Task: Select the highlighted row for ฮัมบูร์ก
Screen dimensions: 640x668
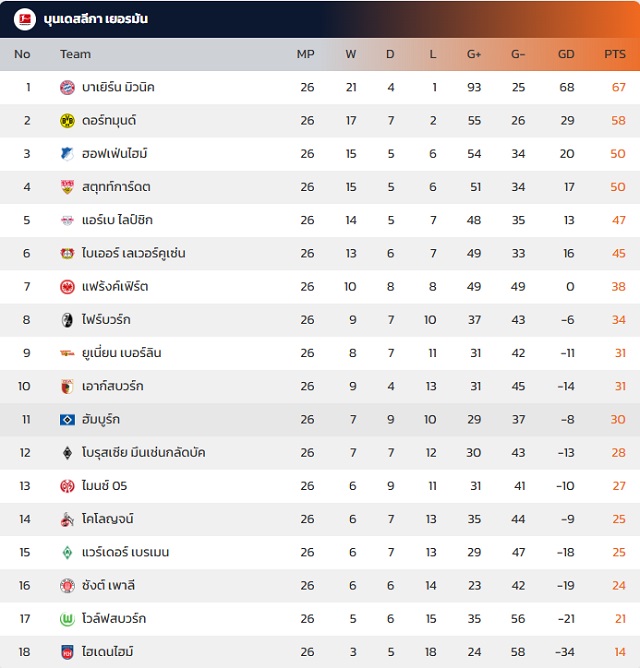Action: 320,420
